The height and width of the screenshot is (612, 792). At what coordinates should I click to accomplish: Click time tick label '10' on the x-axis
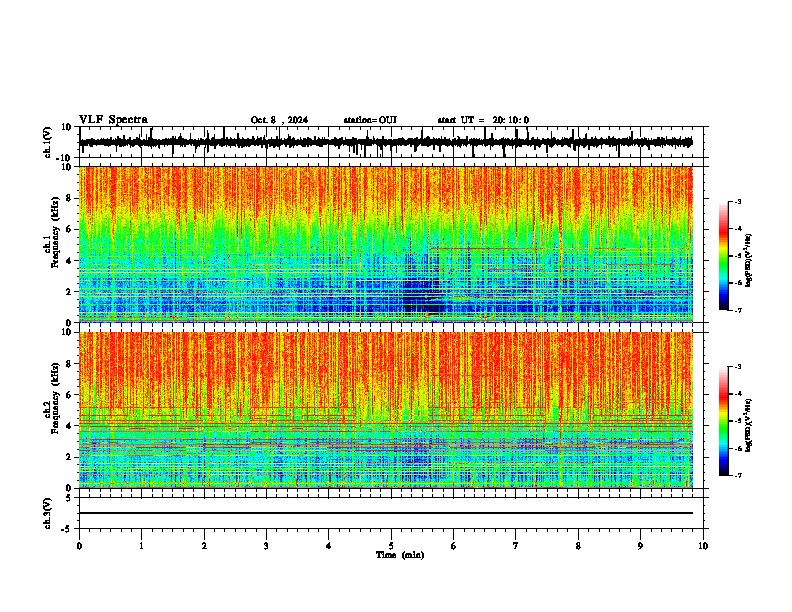click(x=703, y=546)
